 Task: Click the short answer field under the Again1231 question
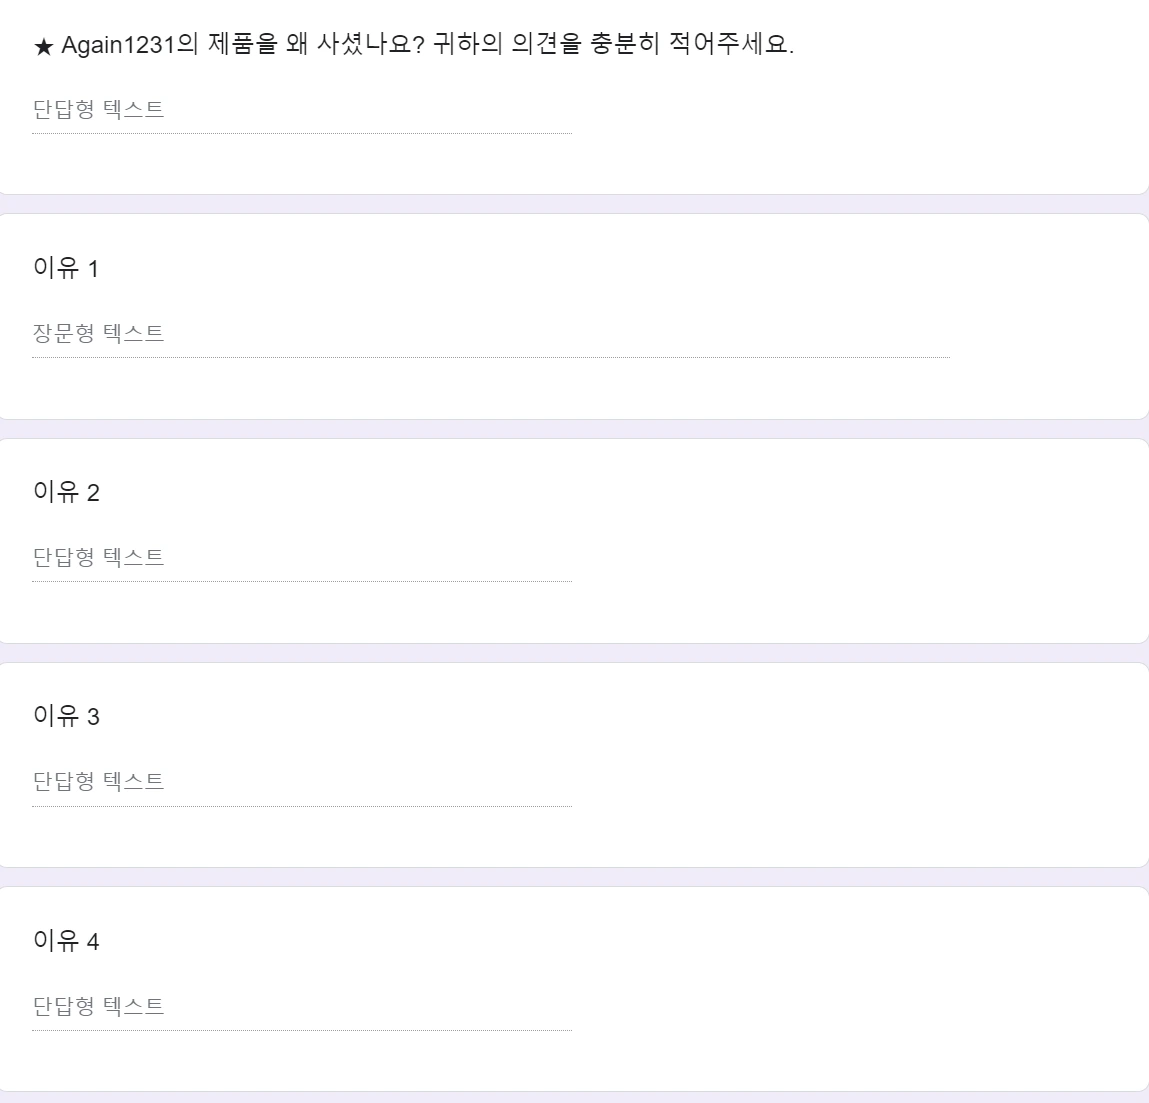tap(300, 110)
